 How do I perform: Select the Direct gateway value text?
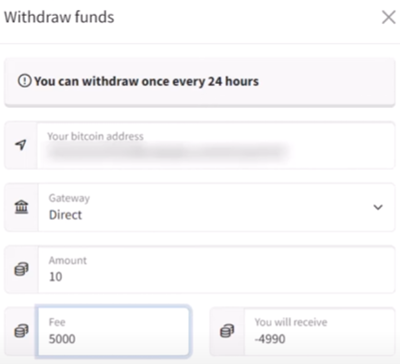tap(65, 215)
